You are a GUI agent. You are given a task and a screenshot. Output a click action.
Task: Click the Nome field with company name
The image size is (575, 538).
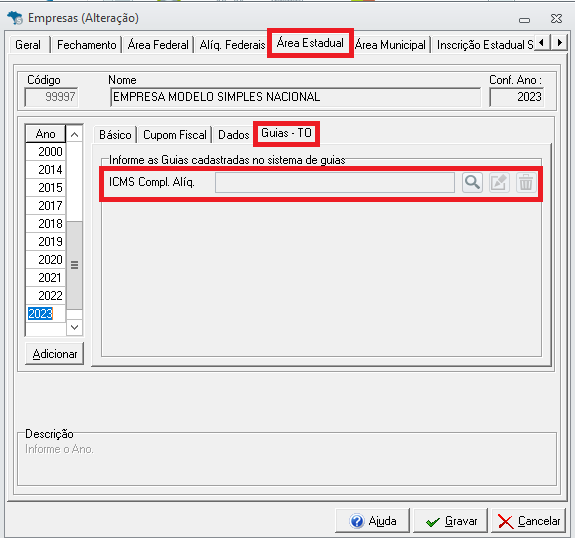pos(296,97)
